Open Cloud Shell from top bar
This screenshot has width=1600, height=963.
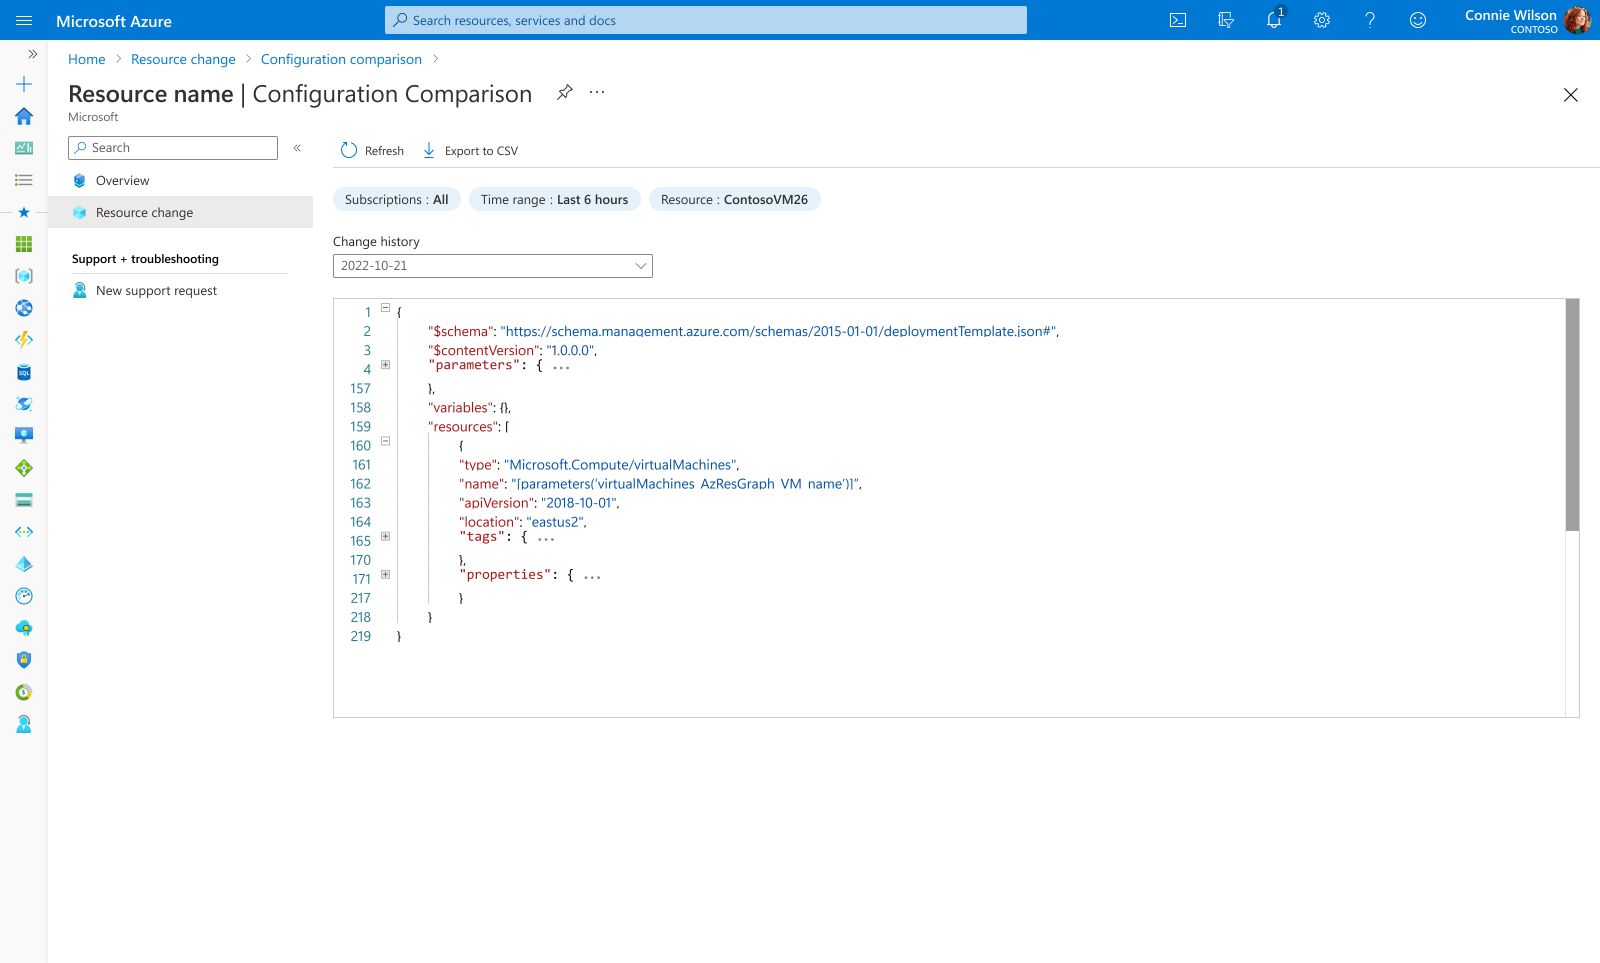pos(1178,20)
